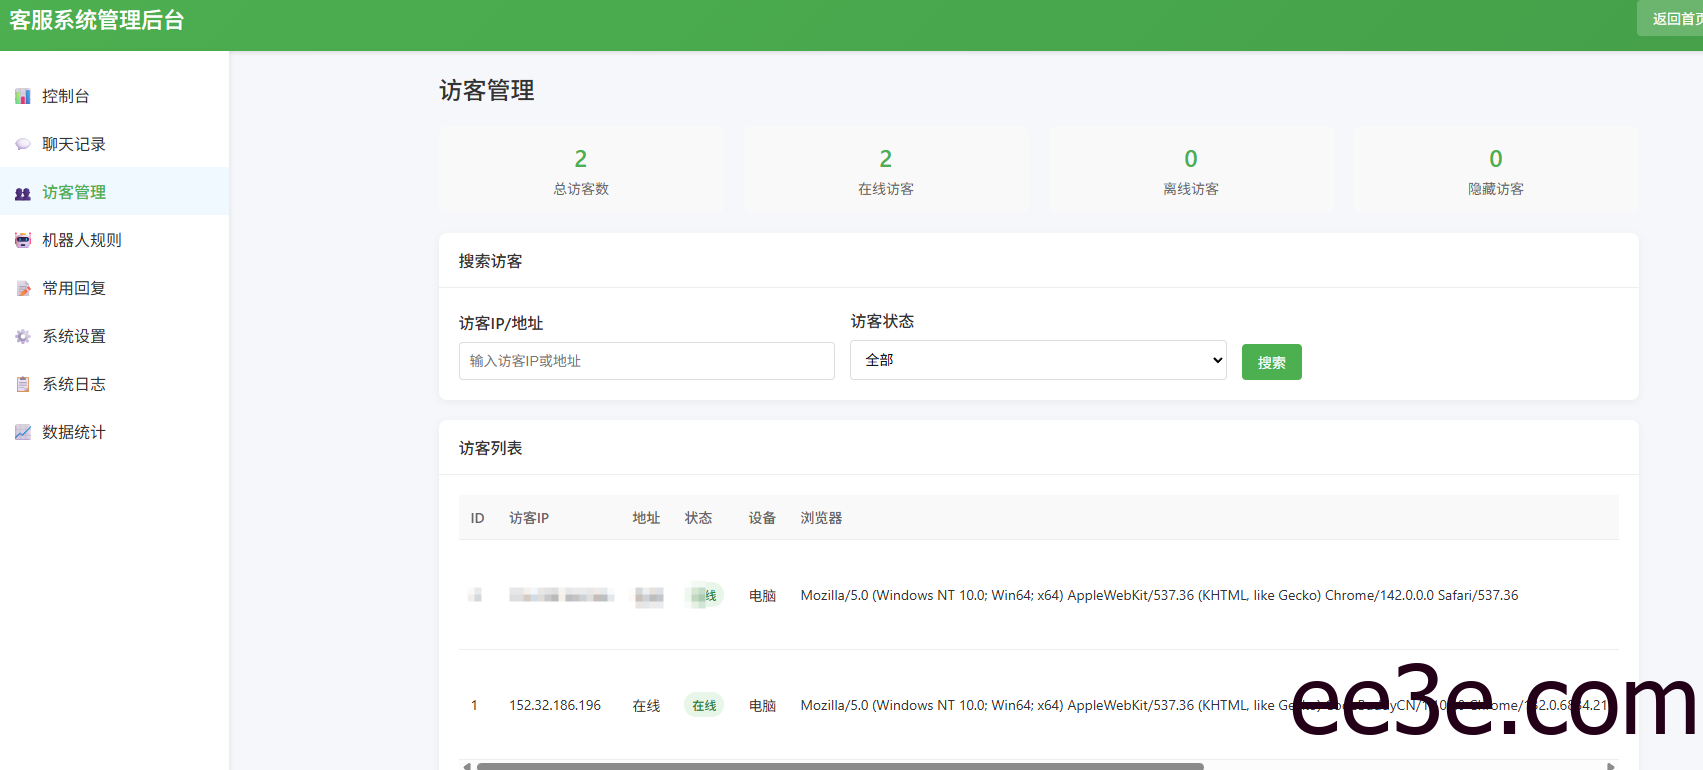Click the 在线 status badge for visitor 1
This screenshot has height=770, width=1703.
(x=704, y=706)
